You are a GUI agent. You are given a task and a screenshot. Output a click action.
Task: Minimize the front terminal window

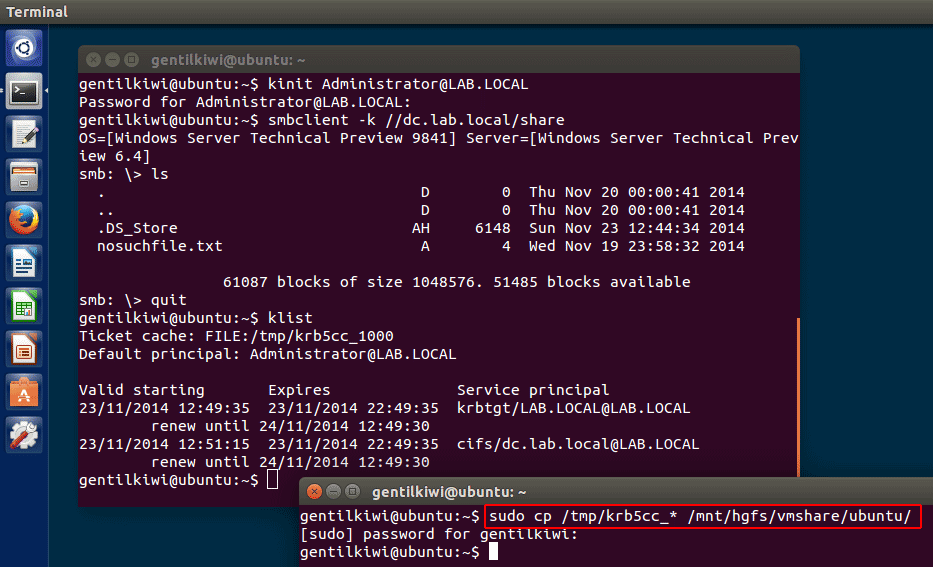point(333,491)
